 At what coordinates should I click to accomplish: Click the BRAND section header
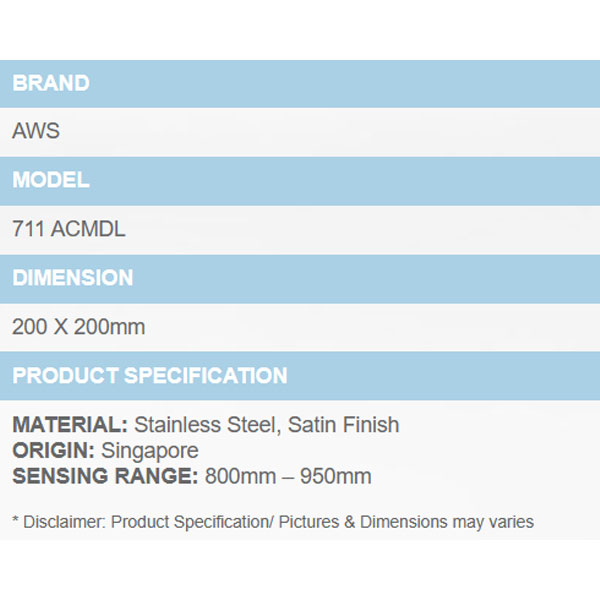pyautogui.click(x=51, y=83)
